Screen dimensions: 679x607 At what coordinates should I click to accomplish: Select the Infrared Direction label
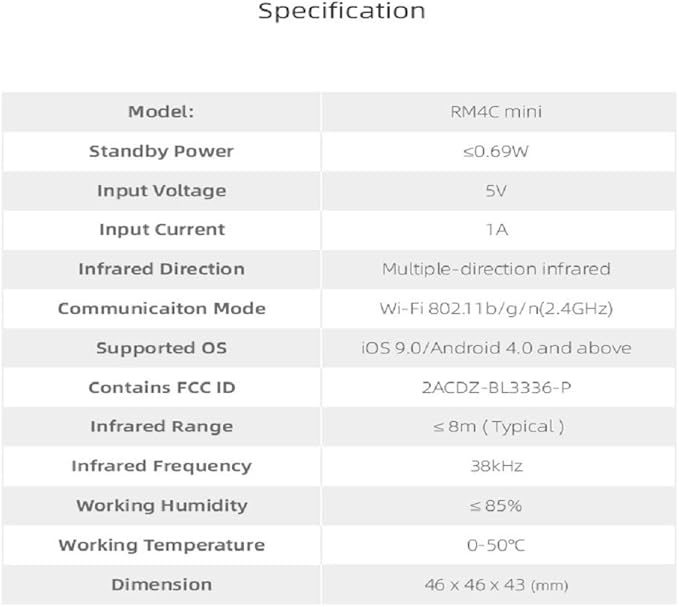[x=162, y=269]
